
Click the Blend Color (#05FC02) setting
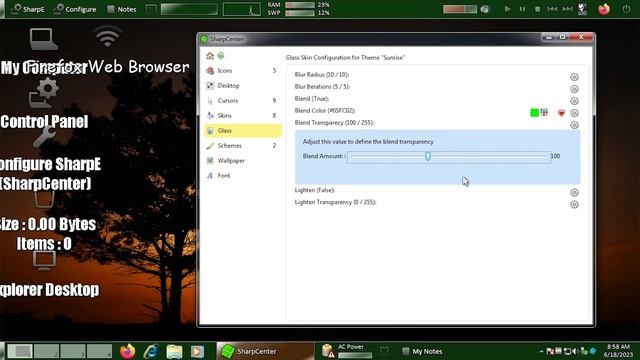tap(325, 111)
